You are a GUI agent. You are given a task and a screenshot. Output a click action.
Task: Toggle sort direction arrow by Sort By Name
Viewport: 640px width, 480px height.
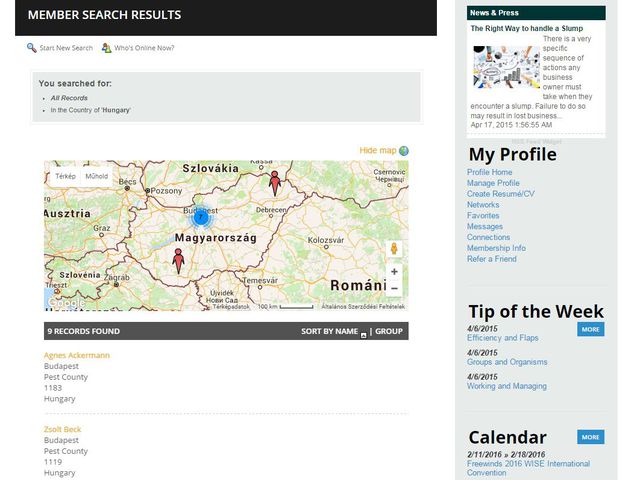[364, 335]
